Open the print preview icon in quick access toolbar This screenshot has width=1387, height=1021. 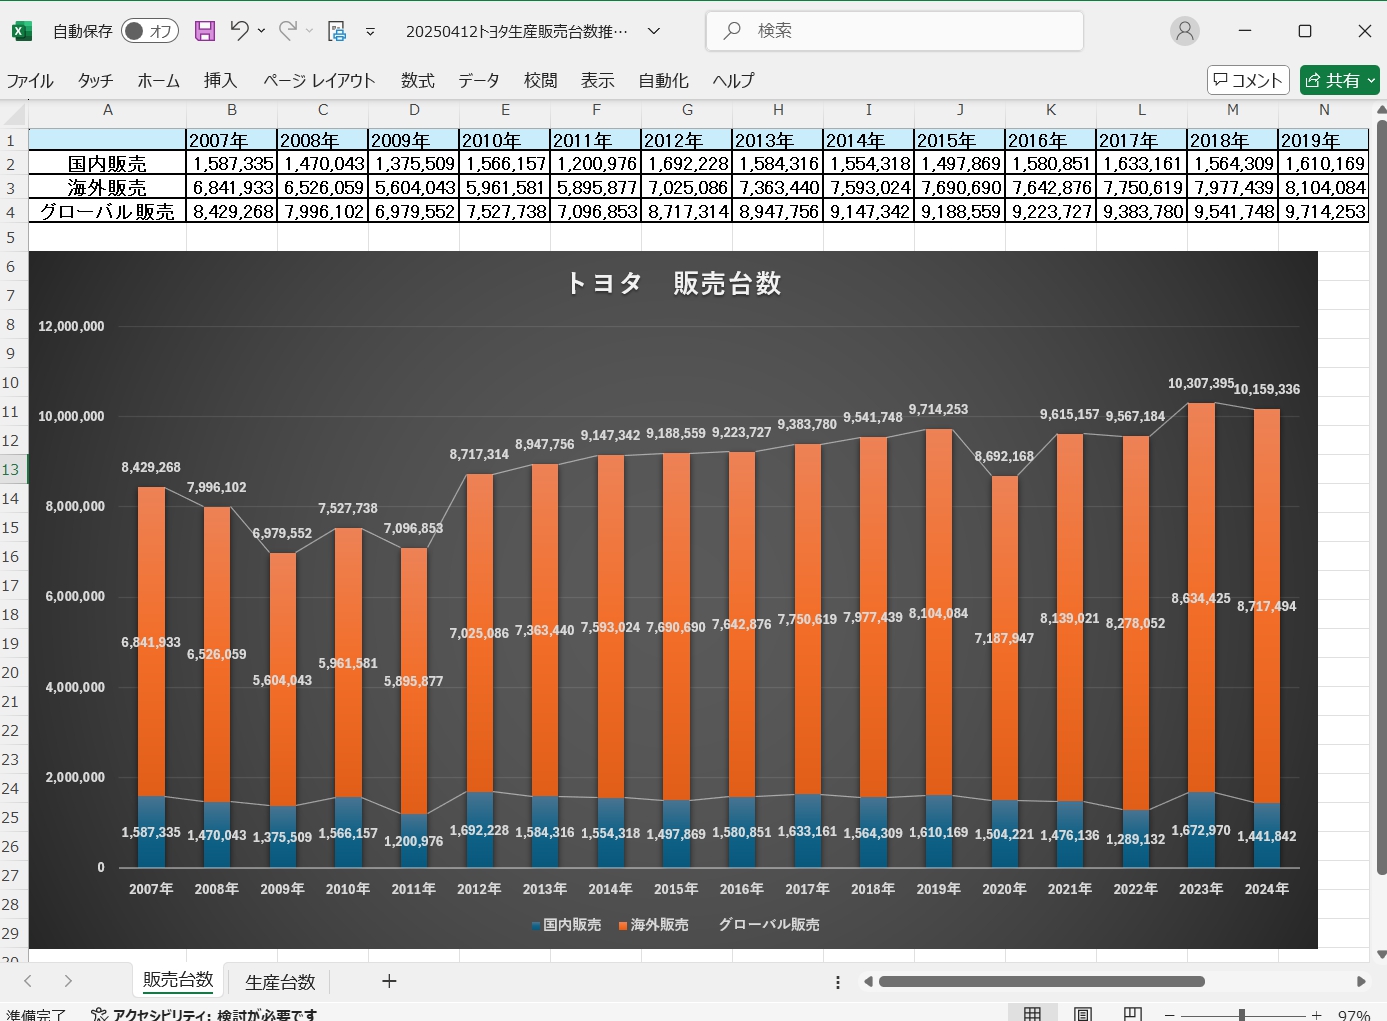[x=337, y=31]
